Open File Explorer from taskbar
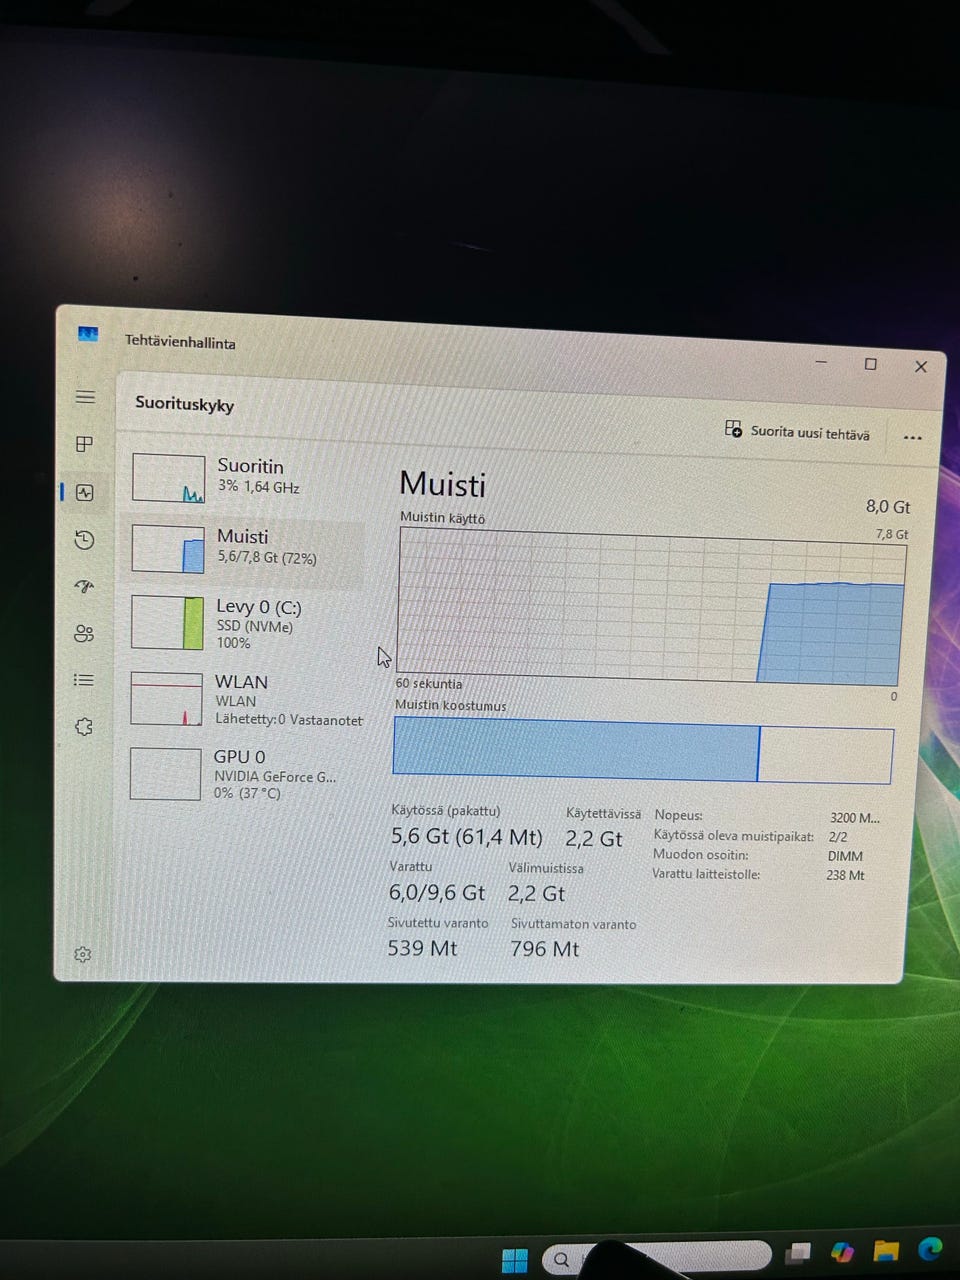This screenshot has width=960, height=1280. (886, 1250)
